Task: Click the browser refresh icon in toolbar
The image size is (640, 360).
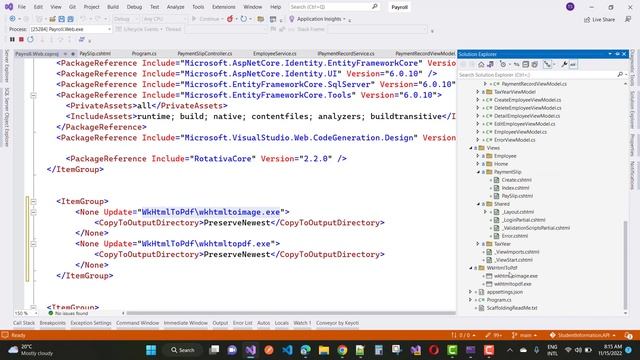Action: [244, 19]
